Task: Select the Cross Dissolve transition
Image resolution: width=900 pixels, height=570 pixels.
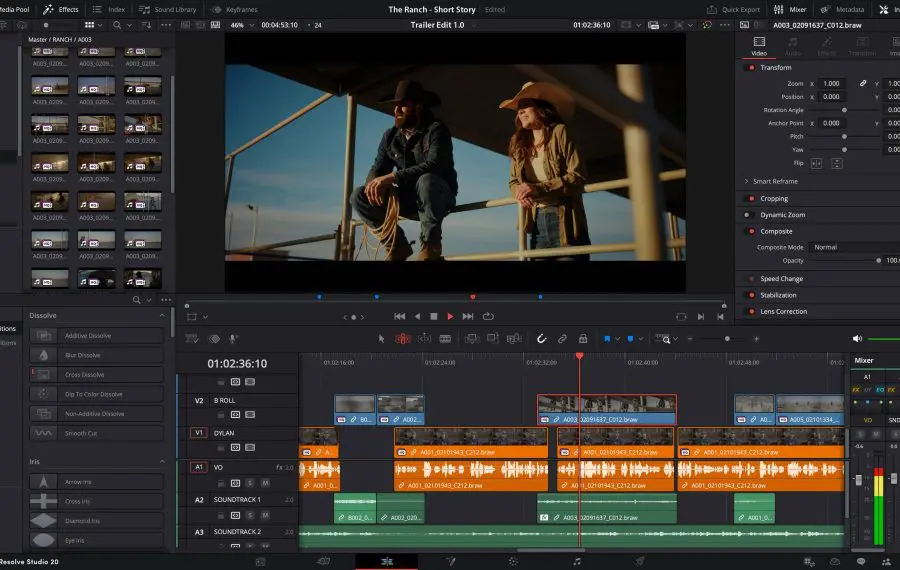Action: pos(96,375)
